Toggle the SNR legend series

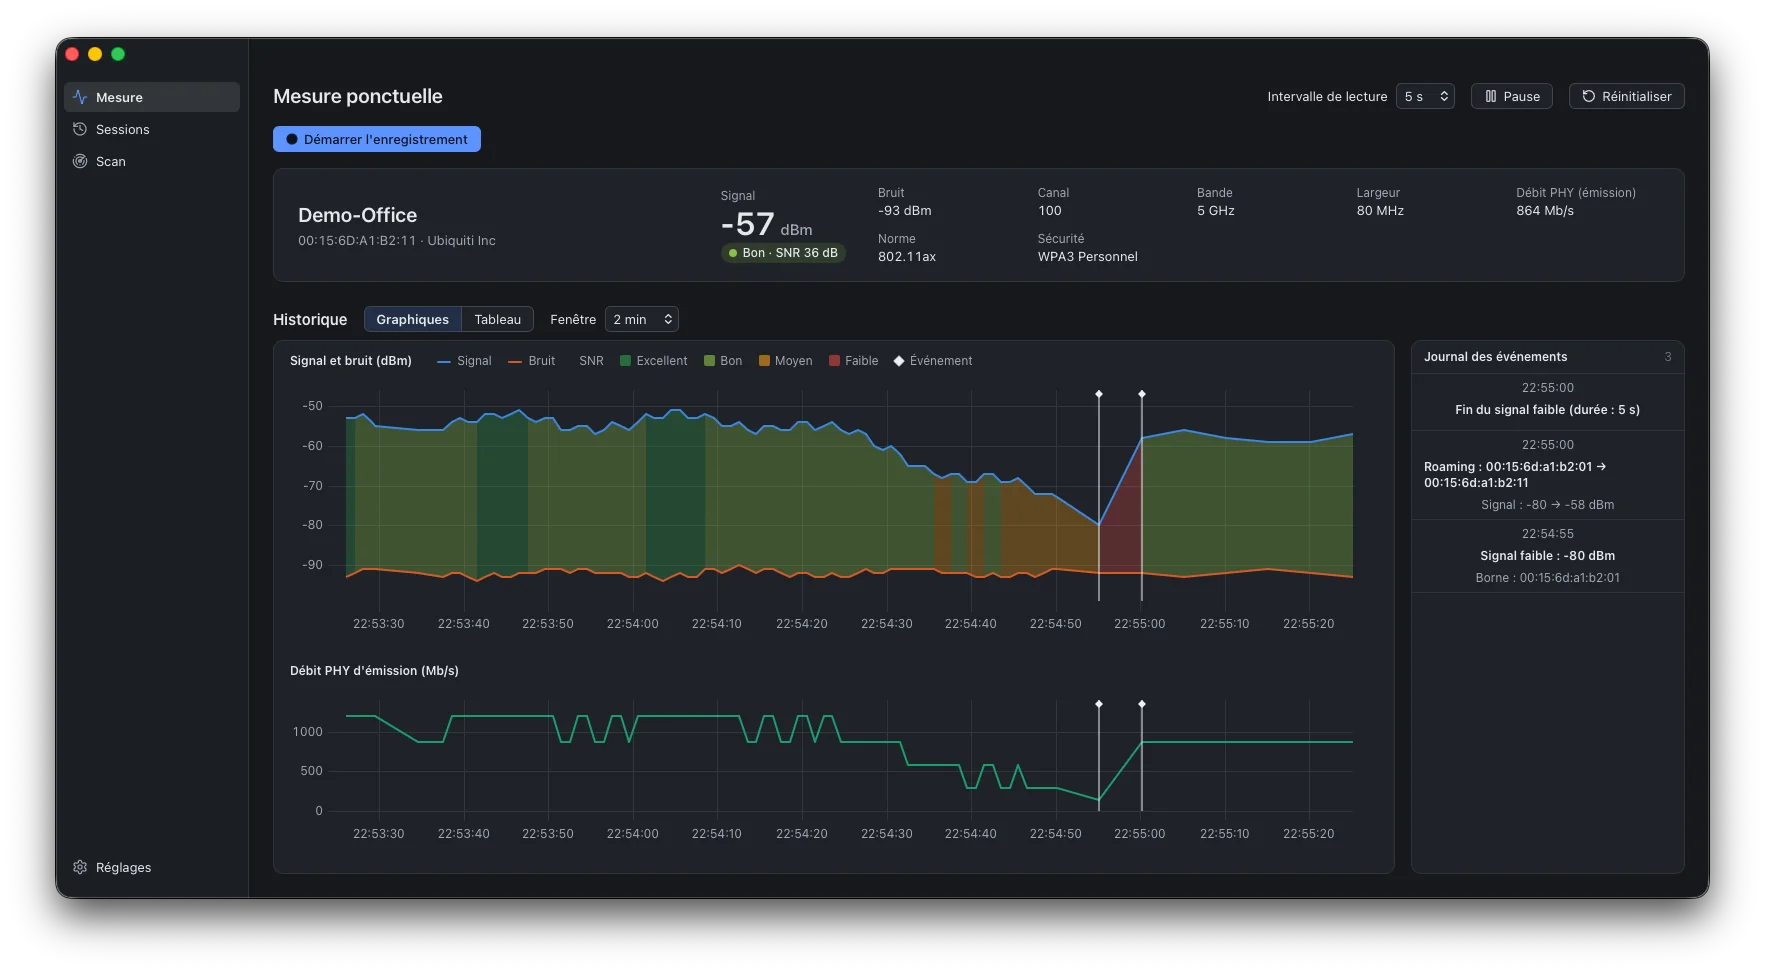tap(591, 361)
